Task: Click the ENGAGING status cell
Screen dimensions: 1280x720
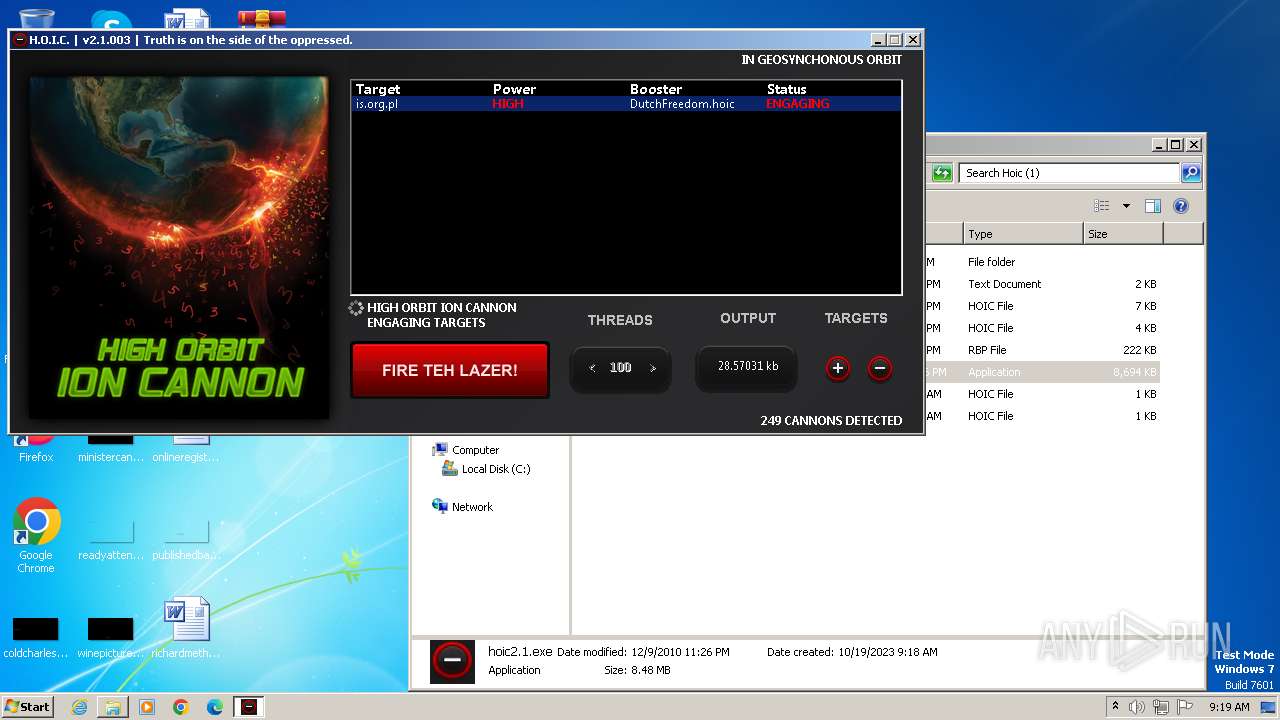Action: point(798,103)
